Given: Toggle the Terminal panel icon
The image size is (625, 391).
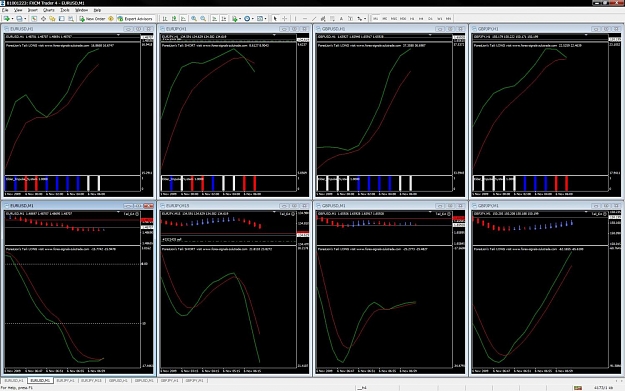Looking at the screenshot, I should click(x=62, y=18).
